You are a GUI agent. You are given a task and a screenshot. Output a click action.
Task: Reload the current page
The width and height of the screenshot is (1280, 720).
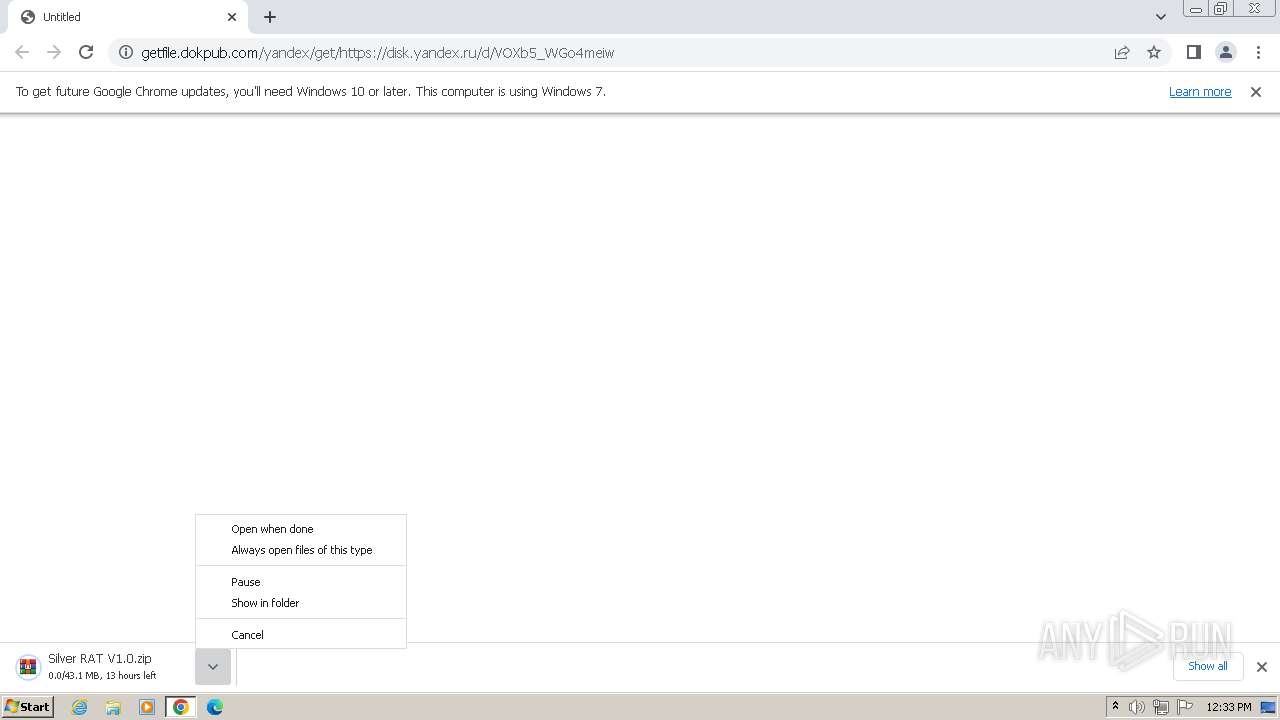(x=86, y=52)
